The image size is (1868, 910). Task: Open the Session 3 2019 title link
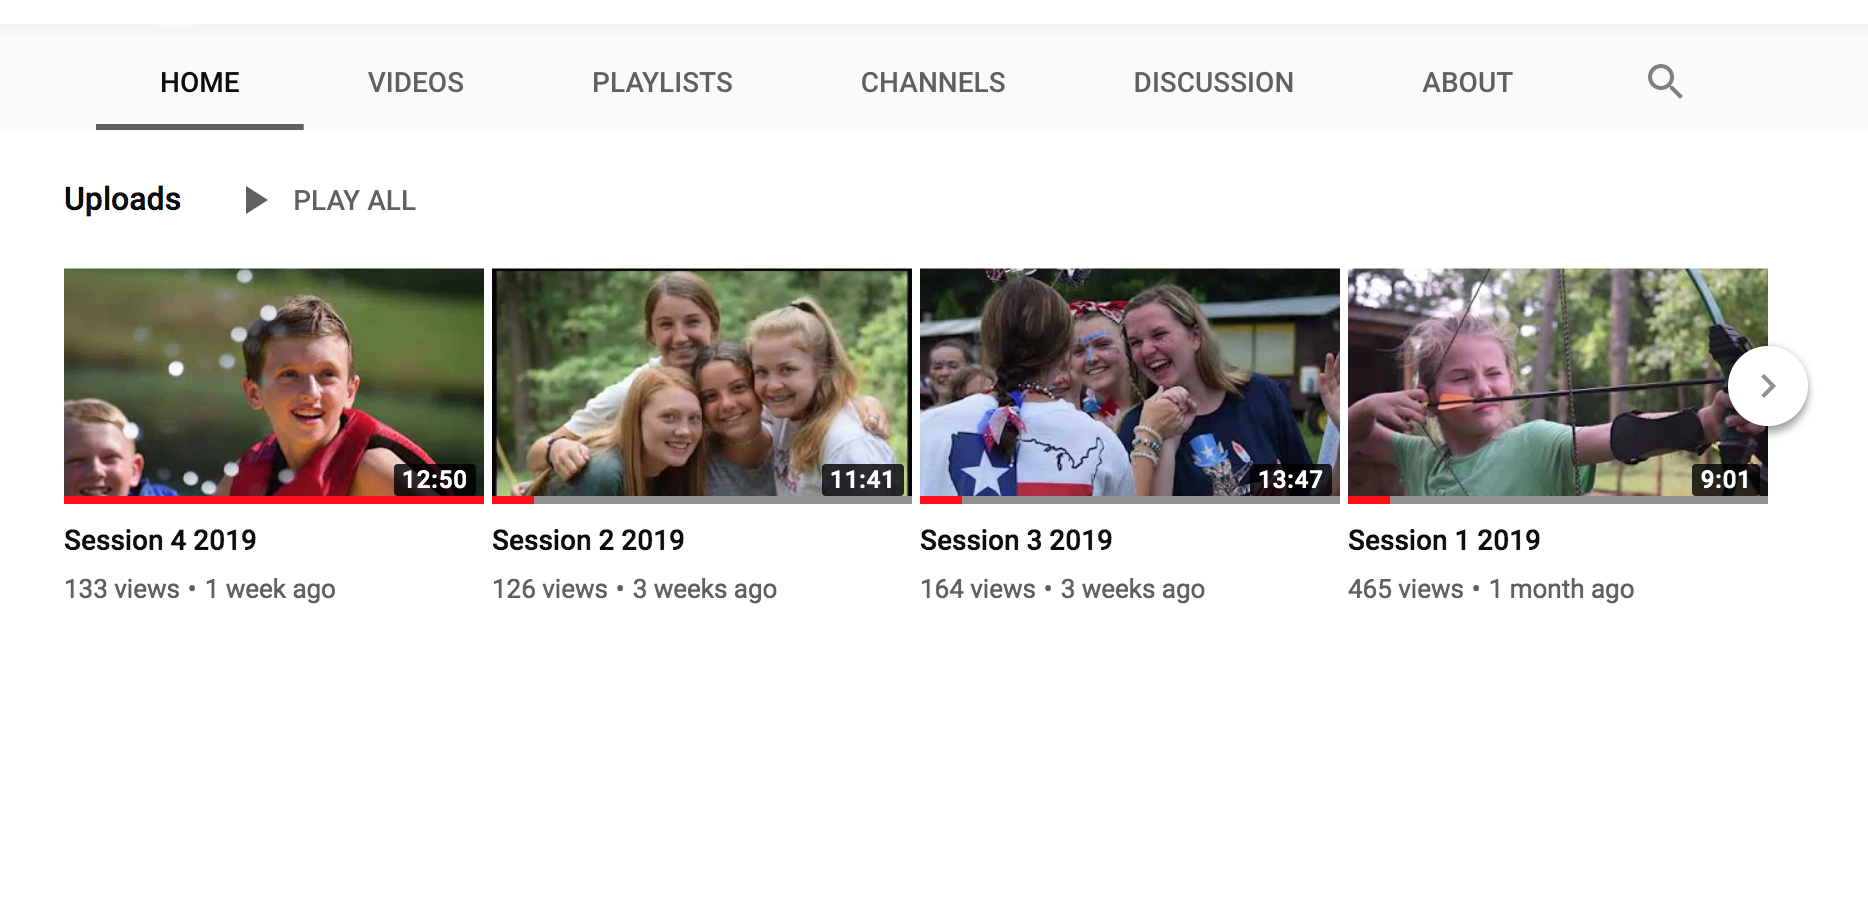[x=1016, y=540]
